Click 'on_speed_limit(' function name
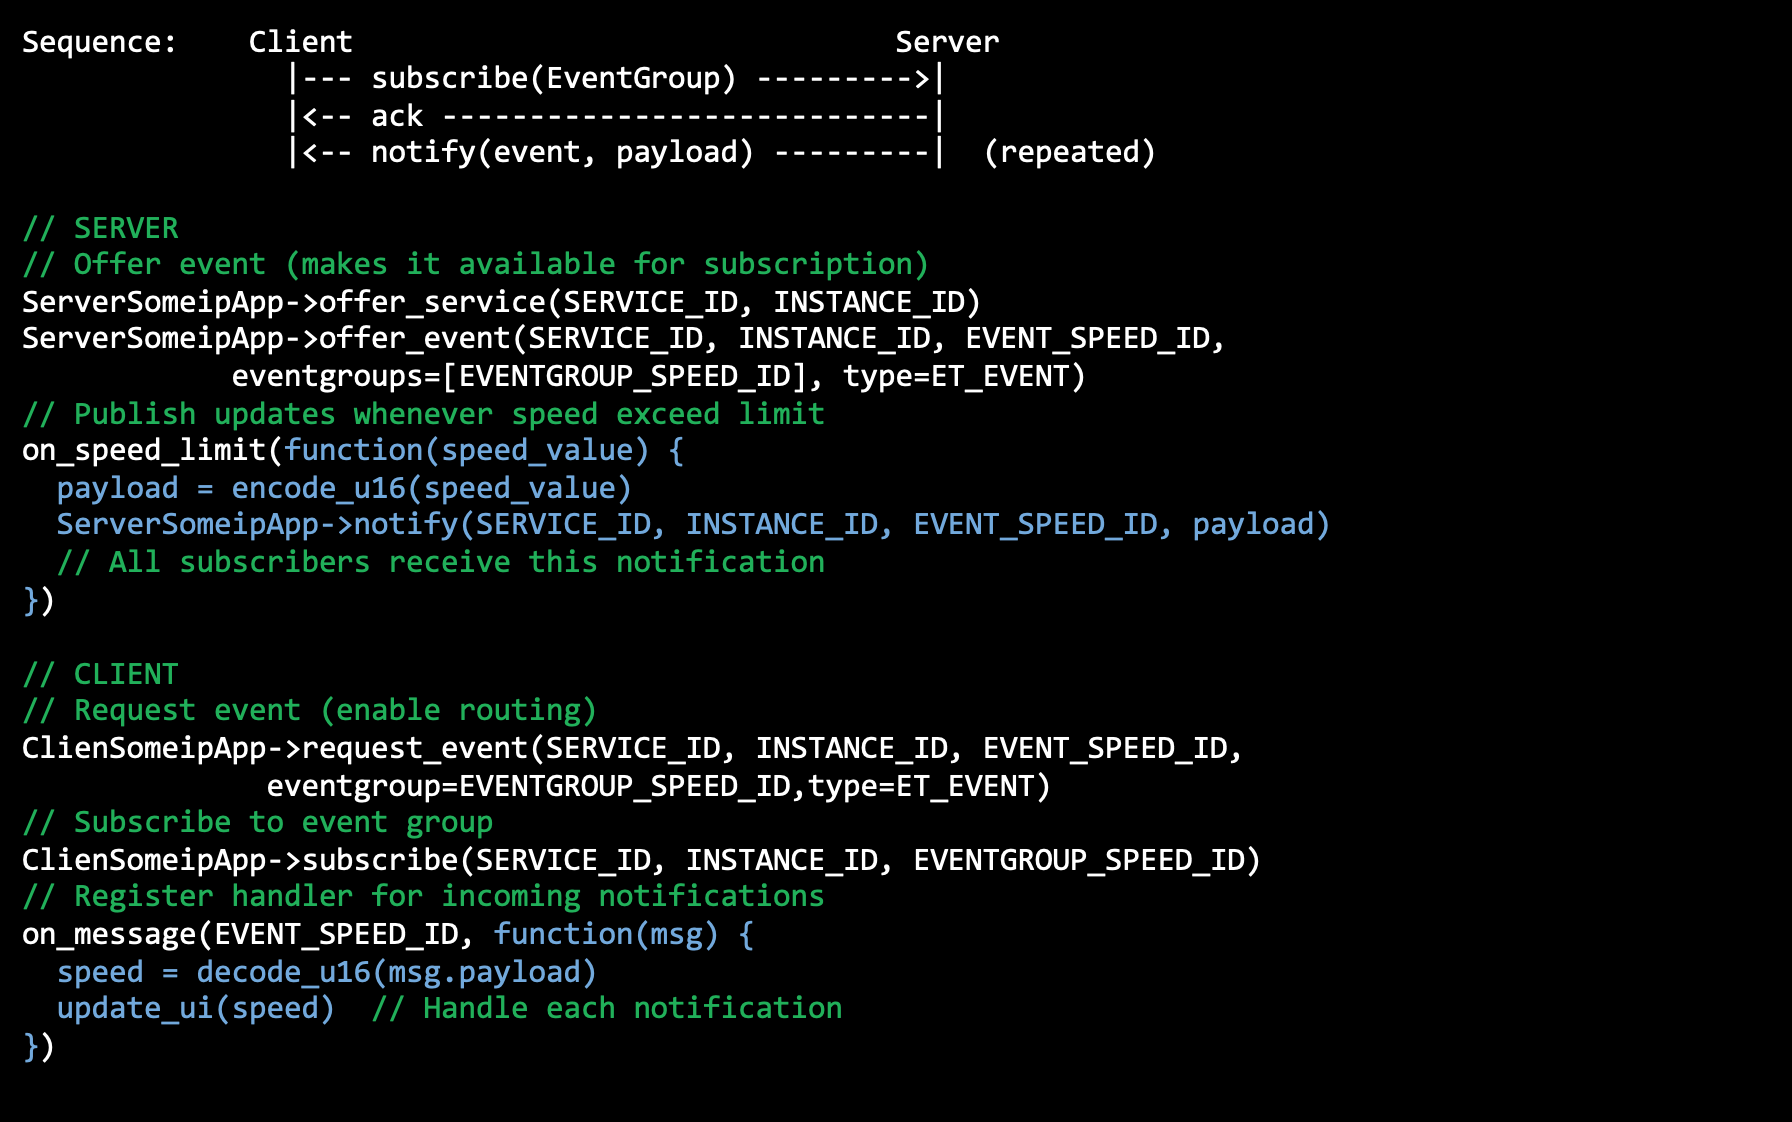The image size is (1792, 1122). 152,451
